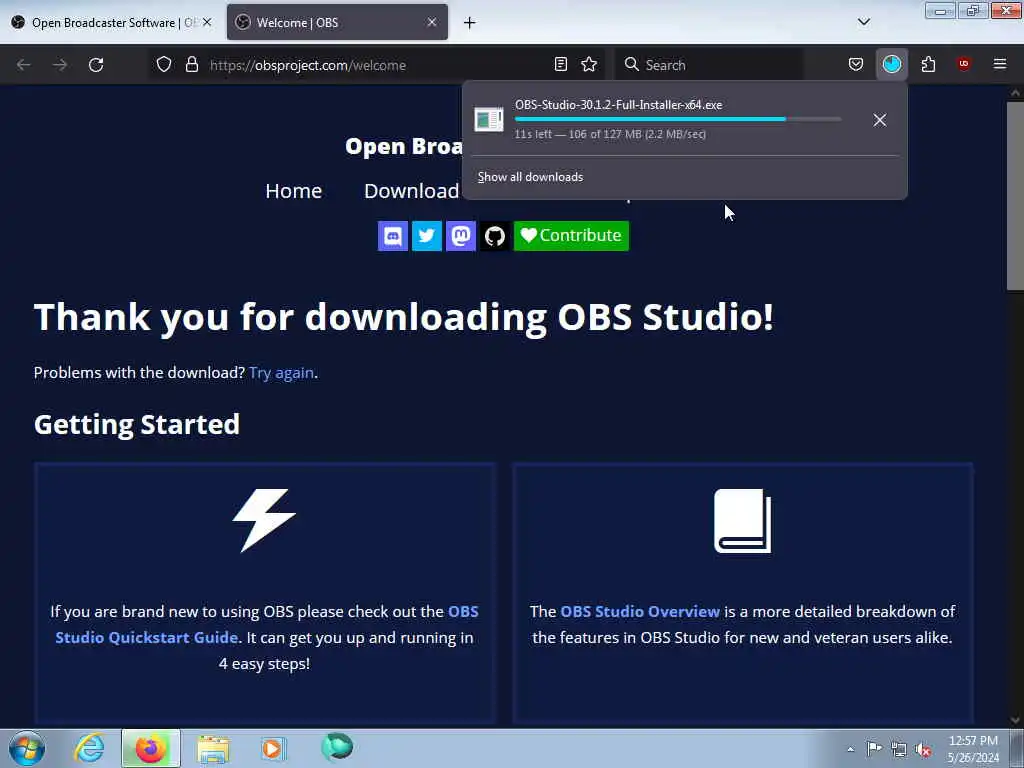Click the address bar URL field
1024x768 pixels.
tap(379, 65)
